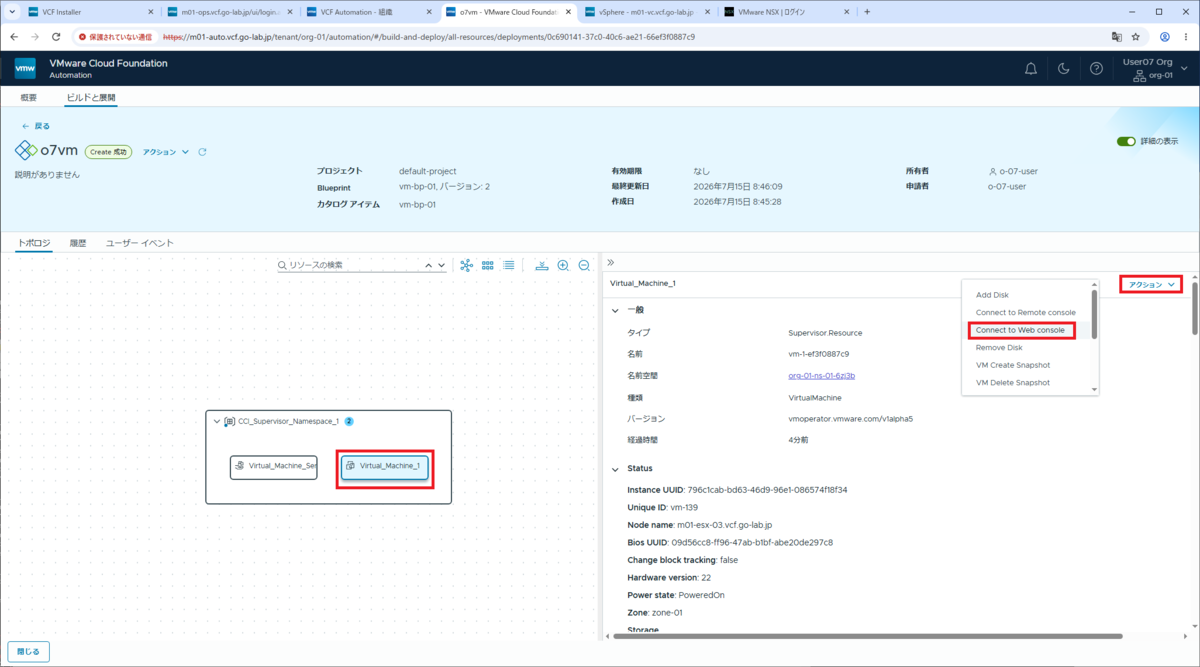
Task: Open the Virtual_Machine_1 アクション dropdown
Action: pyautogui.click(x=1151, y=284)
